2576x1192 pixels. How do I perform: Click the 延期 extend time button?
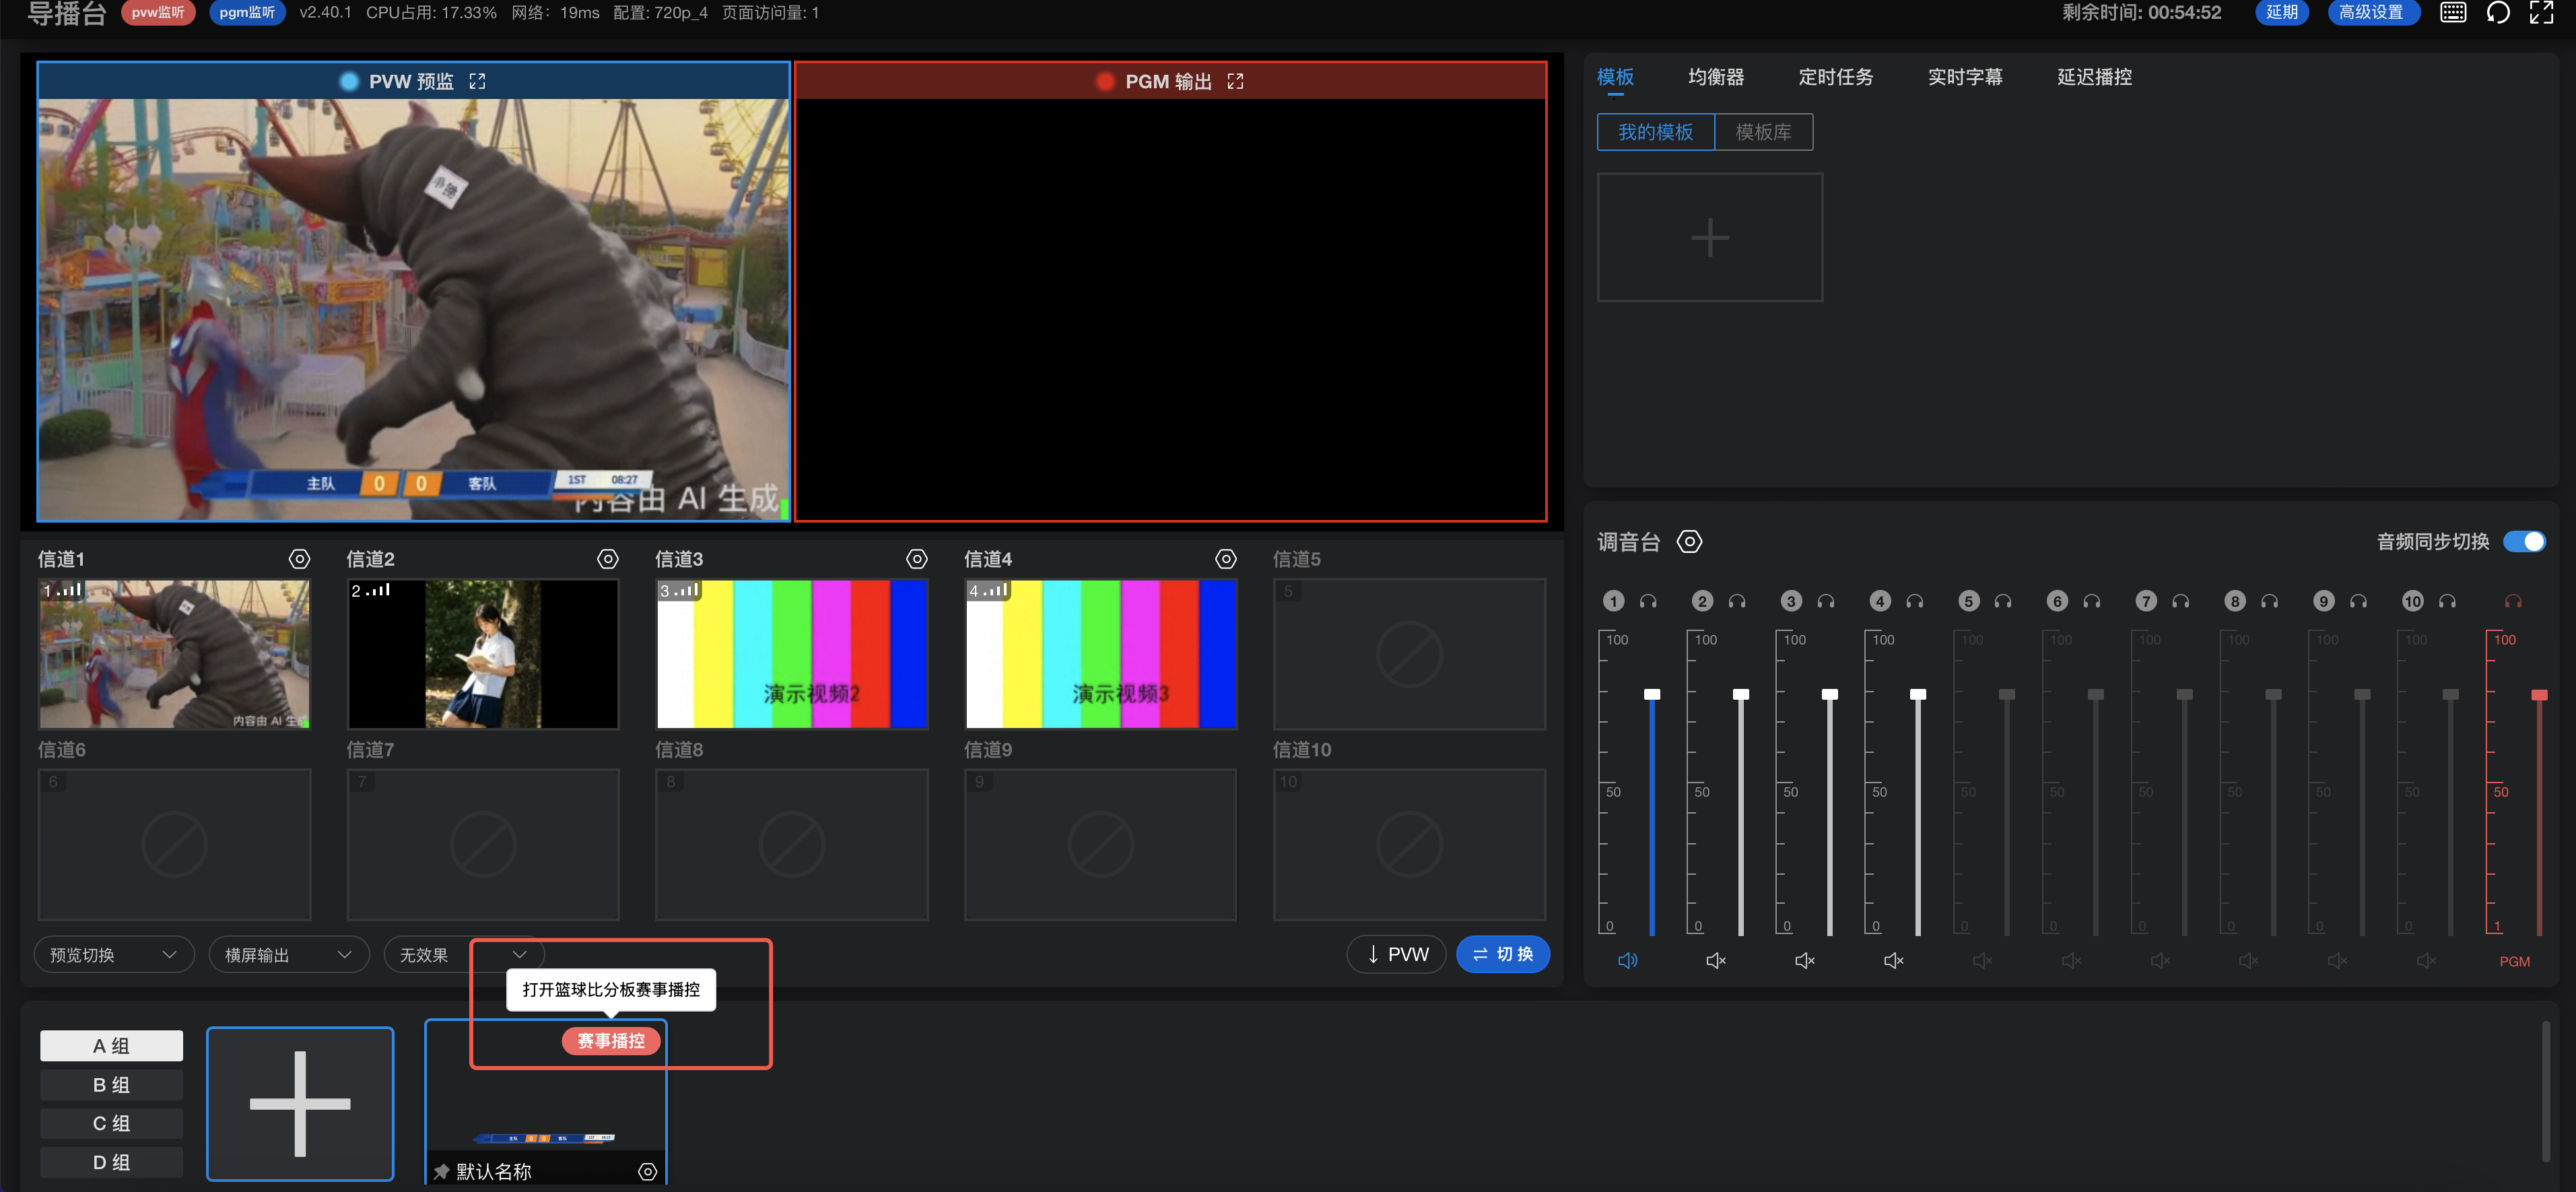(x=2282, y=12)
